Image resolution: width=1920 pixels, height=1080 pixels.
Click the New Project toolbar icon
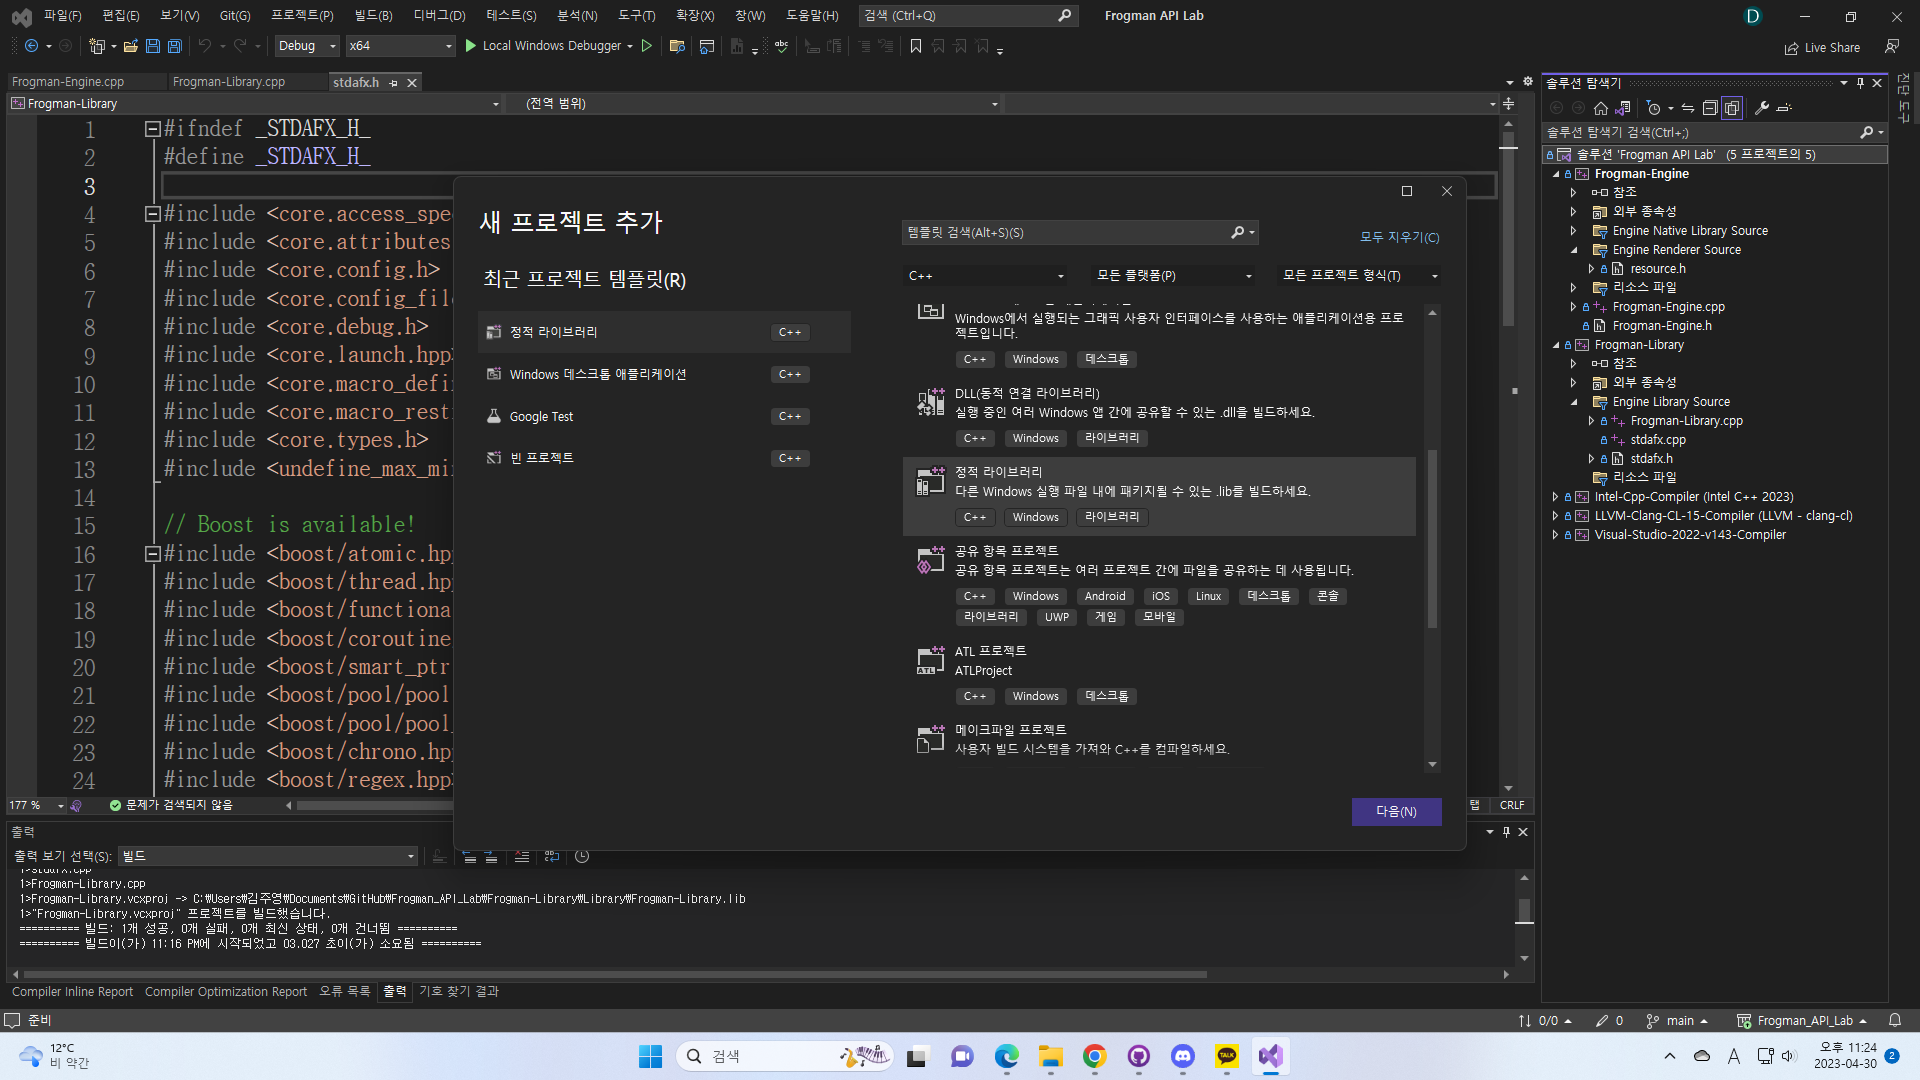coord(97,46)
